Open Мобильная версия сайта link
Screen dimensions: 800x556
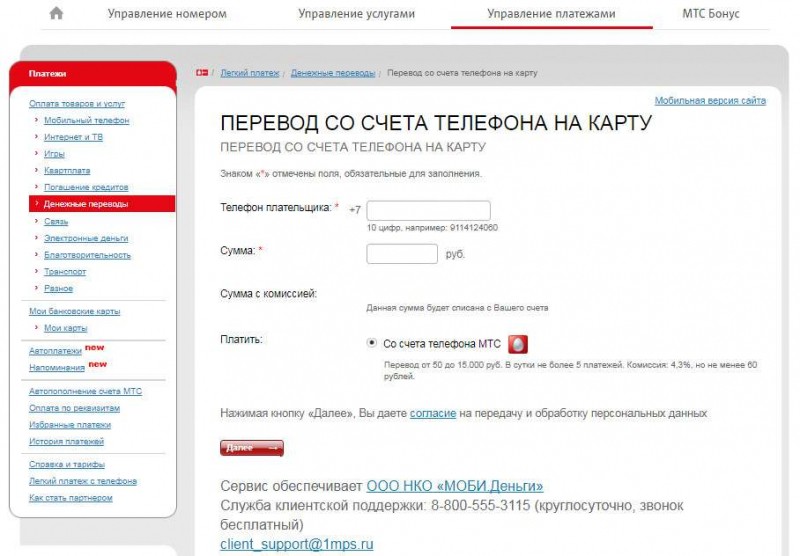point(710,100)
